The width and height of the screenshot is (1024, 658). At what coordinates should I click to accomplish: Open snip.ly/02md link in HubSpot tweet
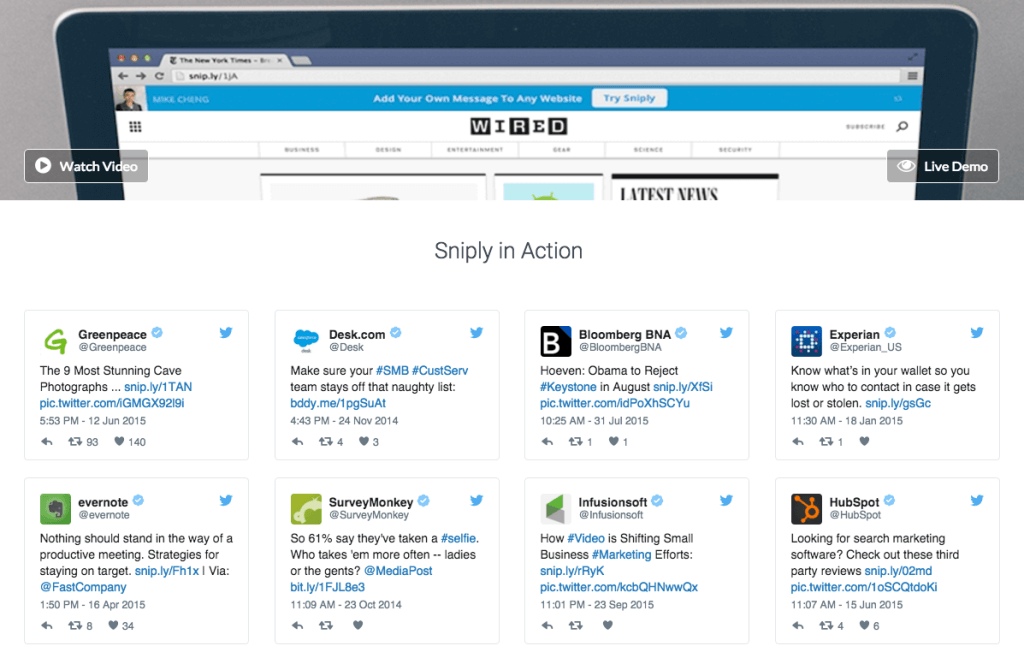point(898,571)
